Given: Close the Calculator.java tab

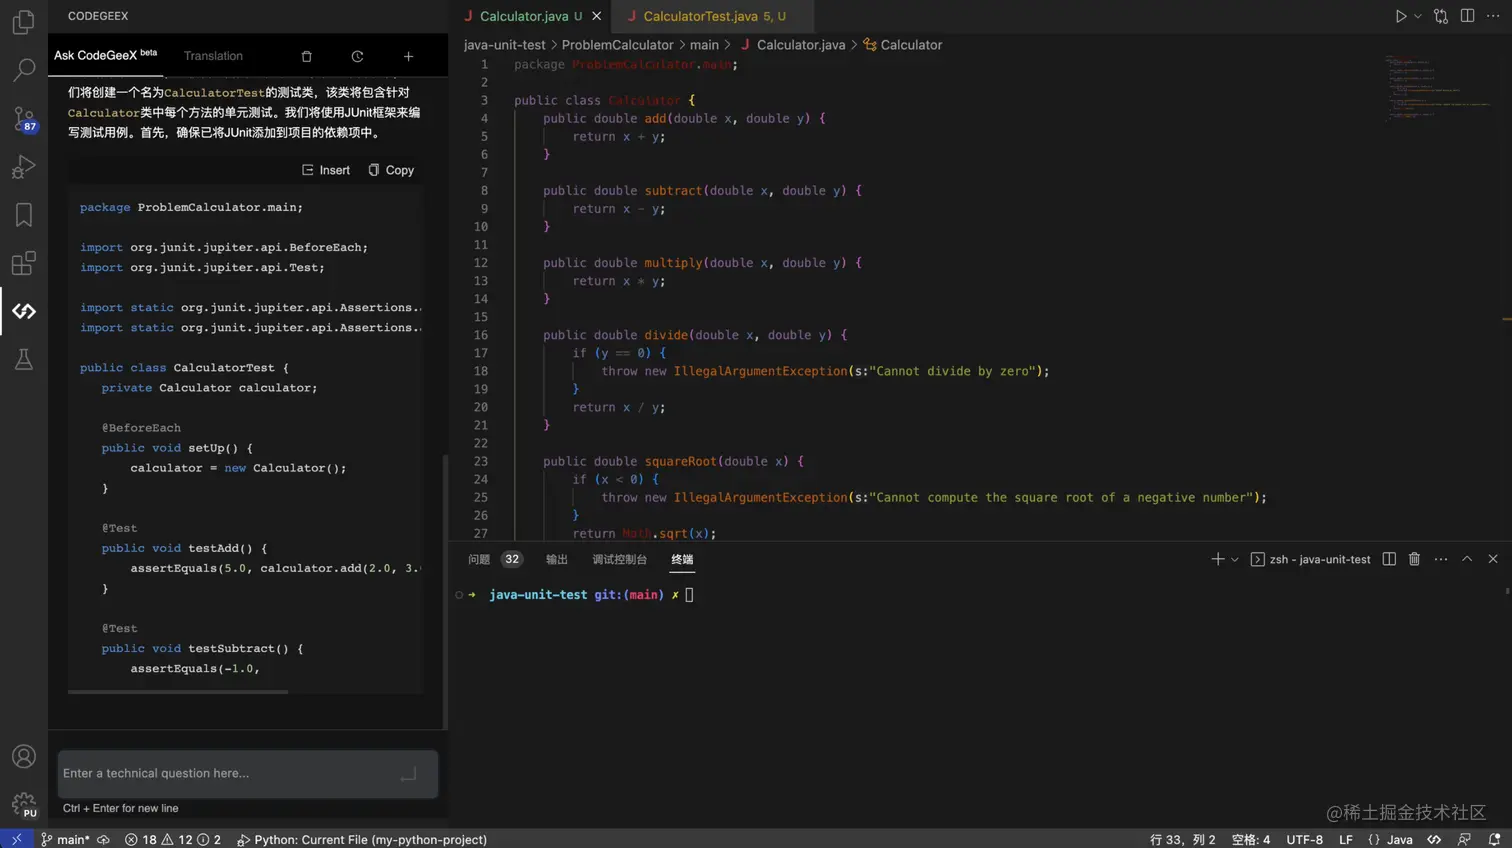Looking at the screenshot, I should click(x=597, y=16).
